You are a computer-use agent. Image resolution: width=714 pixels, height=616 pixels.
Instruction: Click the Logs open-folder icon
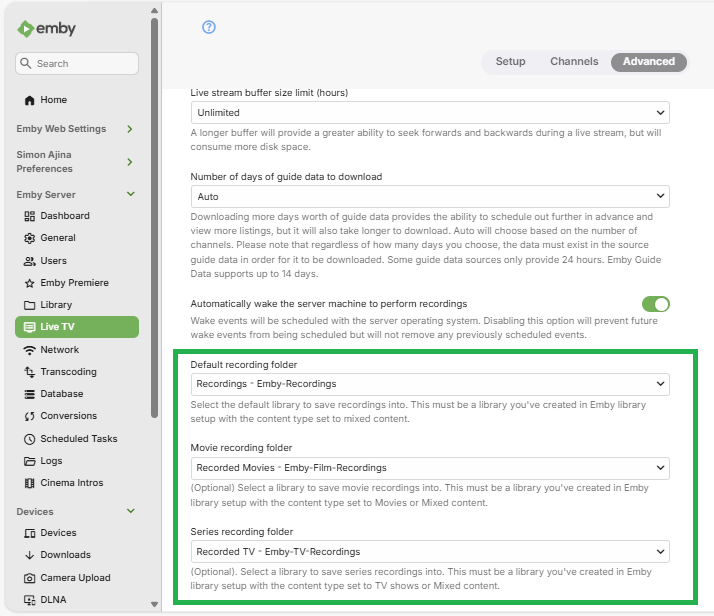(30, 461)
